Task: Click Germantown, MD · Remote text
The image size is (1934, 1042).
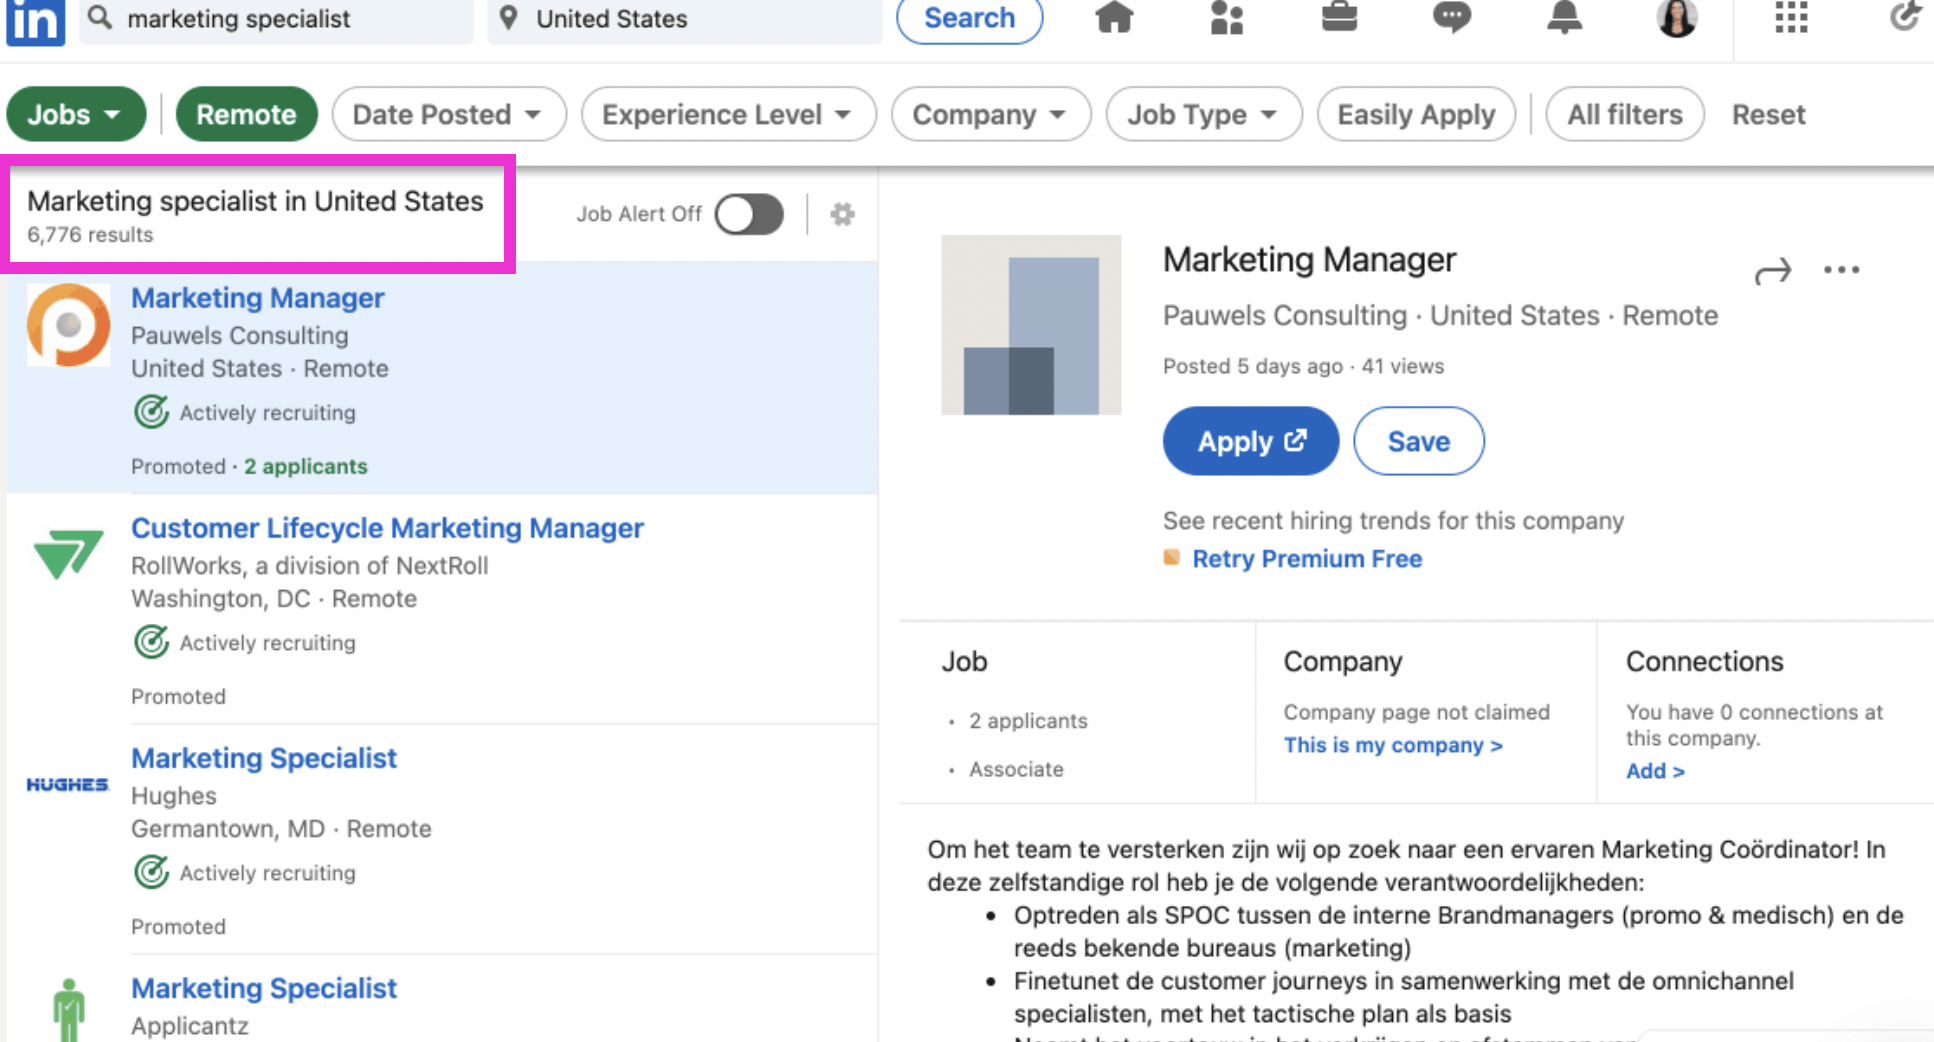Action: point(281,829)
